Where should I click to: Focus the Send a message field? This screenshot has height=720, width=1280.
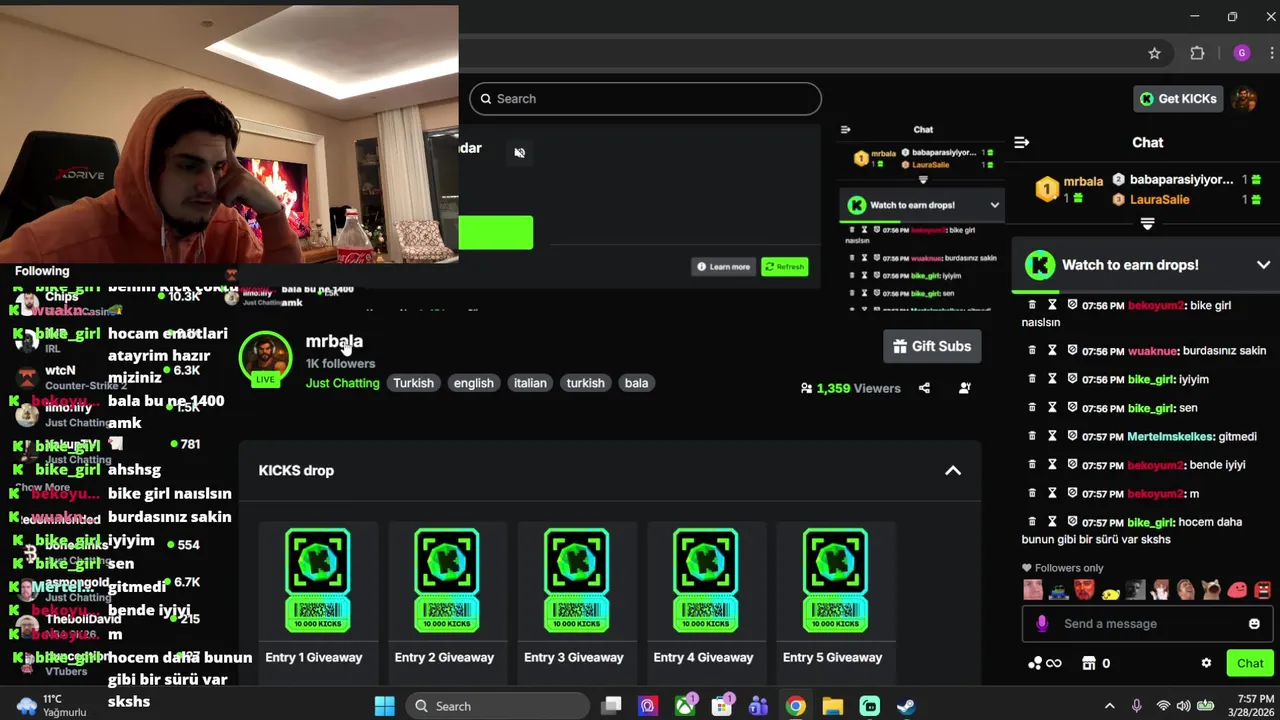pos(1146,624)
